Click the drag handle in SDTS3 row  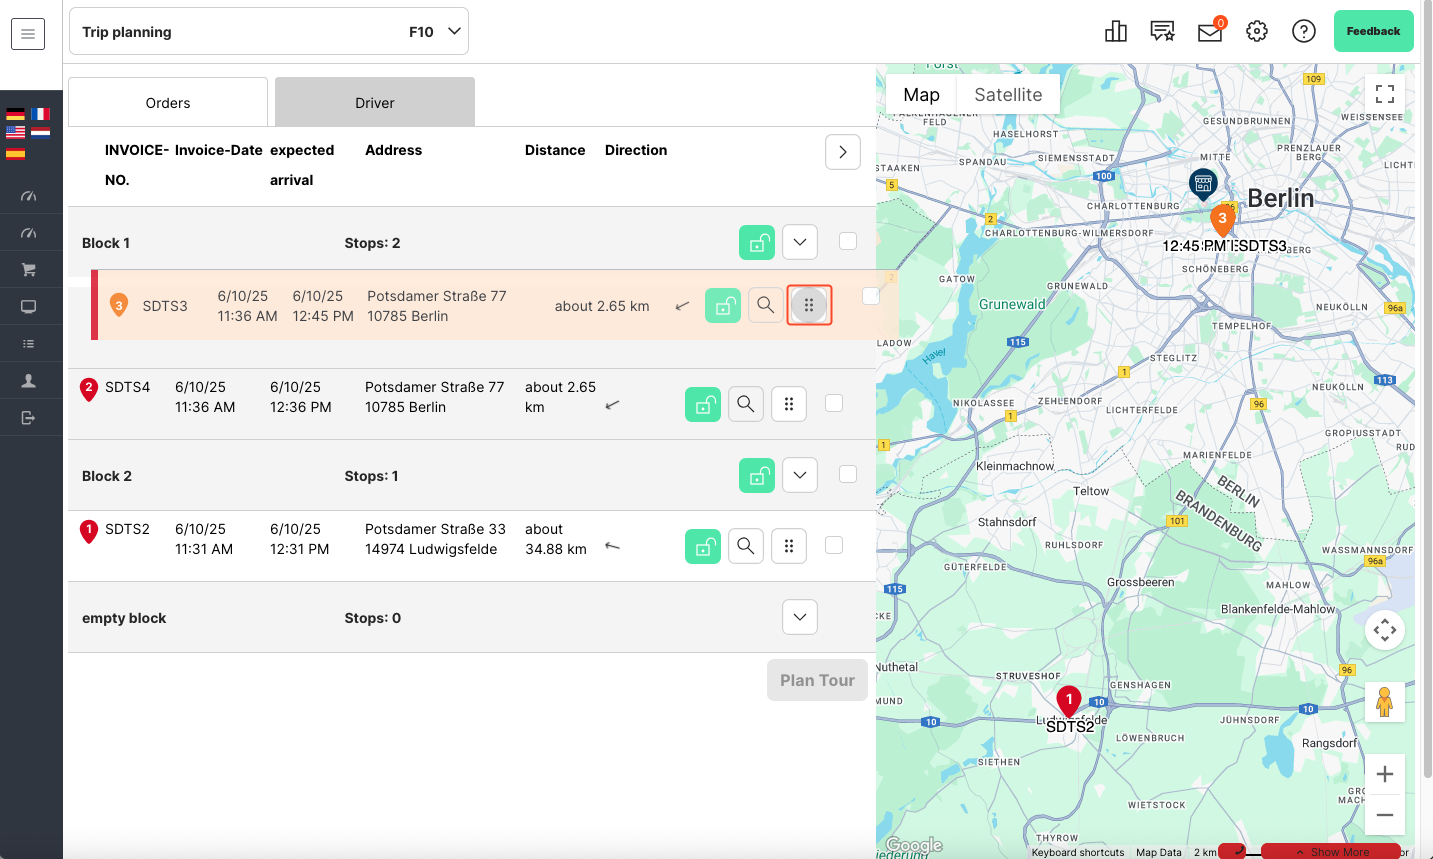(809, 305)
